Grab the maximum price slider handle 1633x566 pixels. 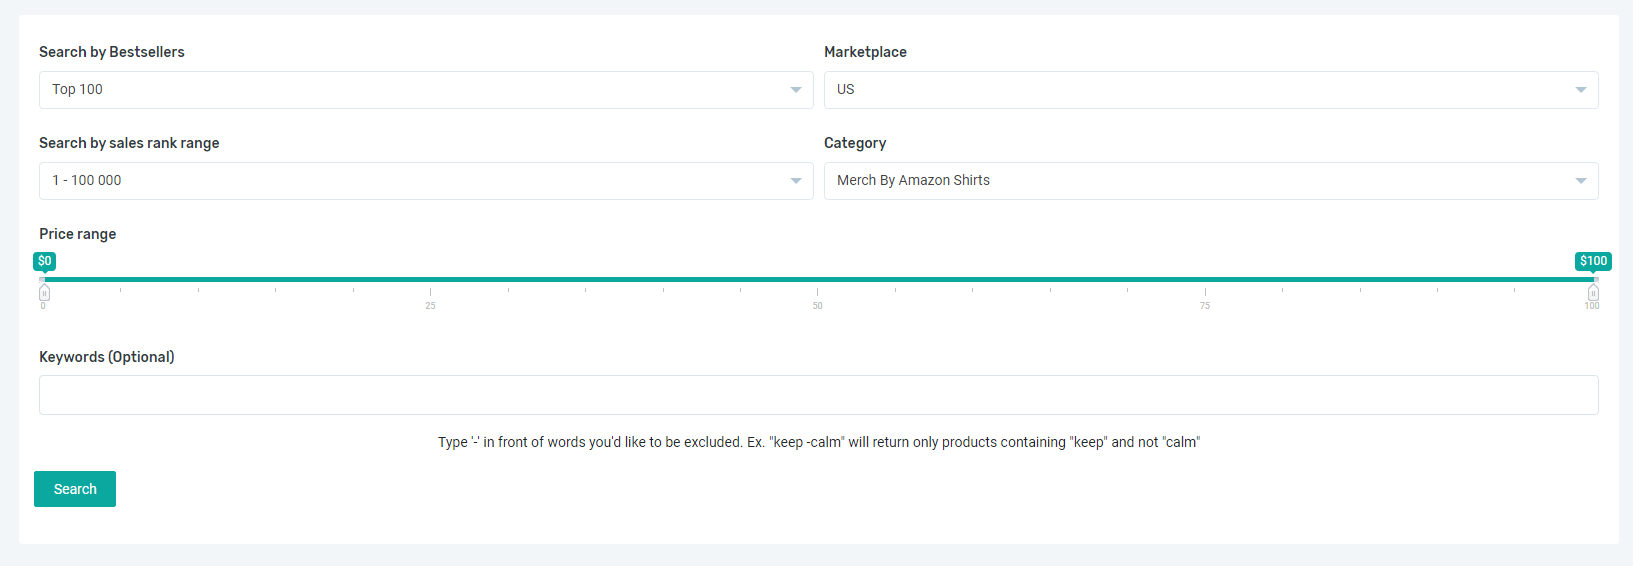coord(1593,293)
